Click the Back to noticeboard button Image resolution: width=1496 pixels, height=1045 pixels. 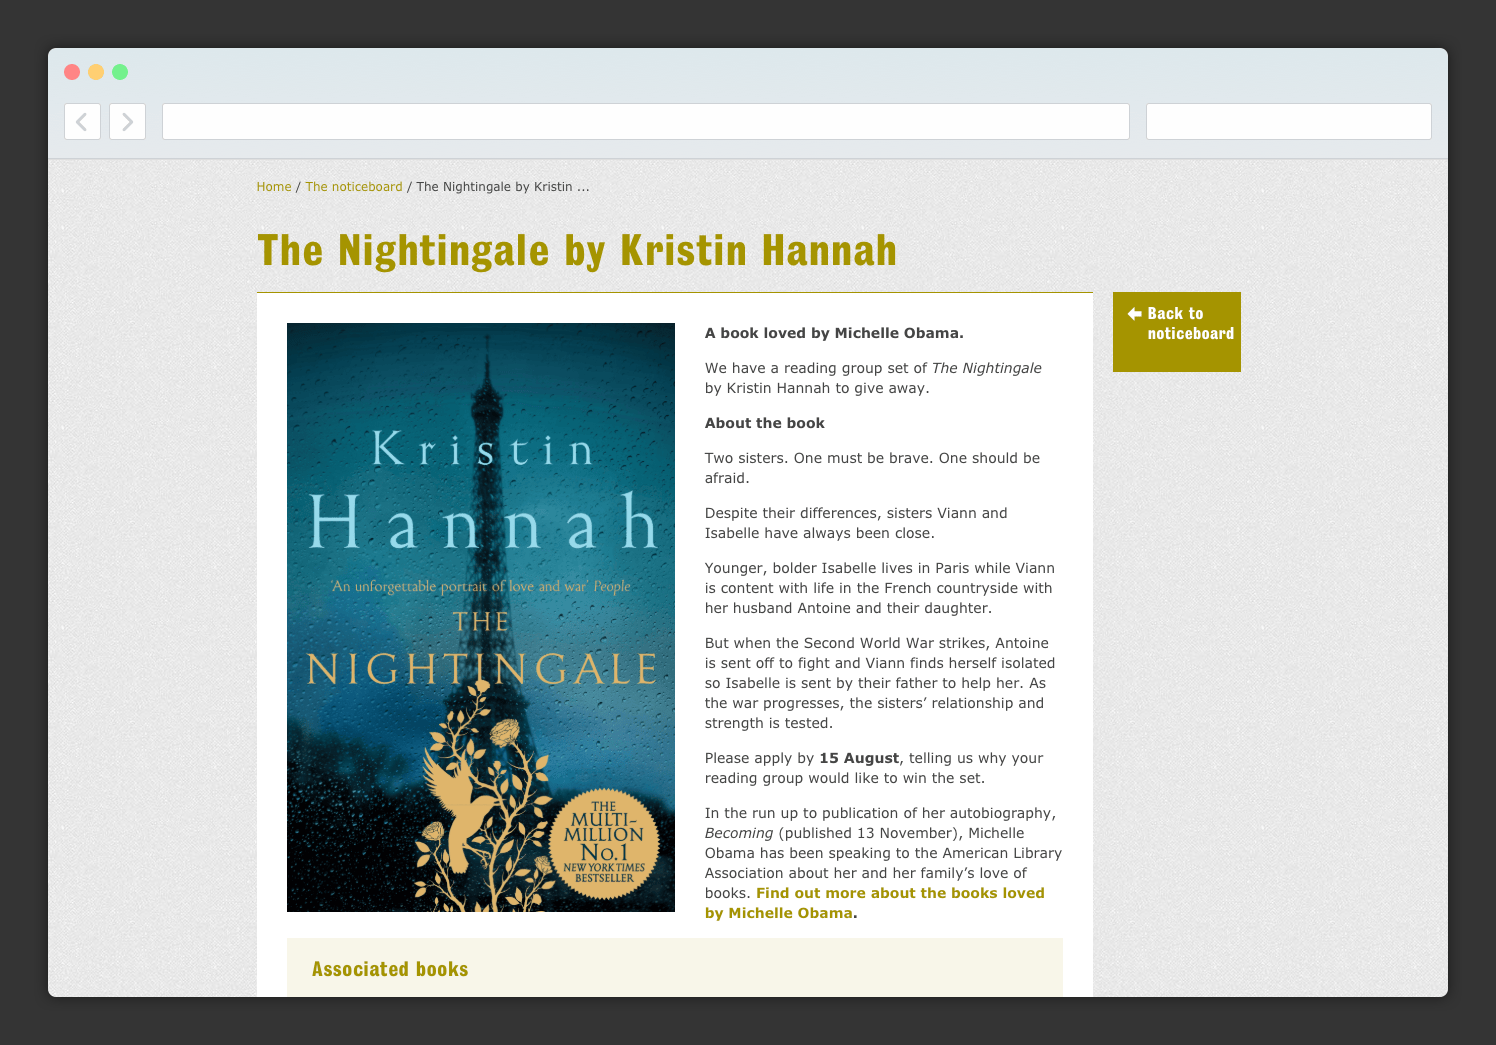pyautogui.click(x=1177, y=332)
